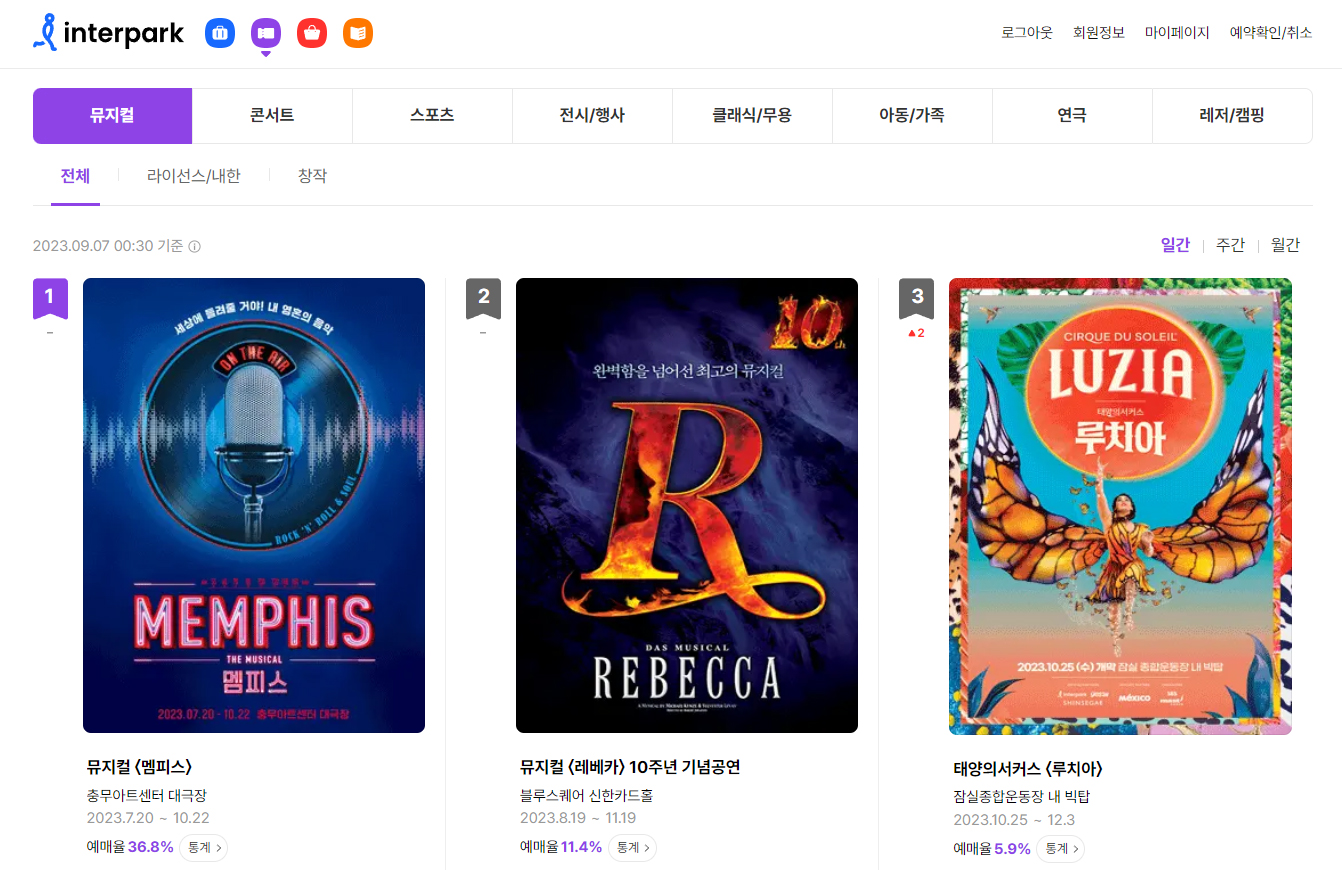Open the Rebecca musical poster
1342x870 pixels.
tap(687, 505)
